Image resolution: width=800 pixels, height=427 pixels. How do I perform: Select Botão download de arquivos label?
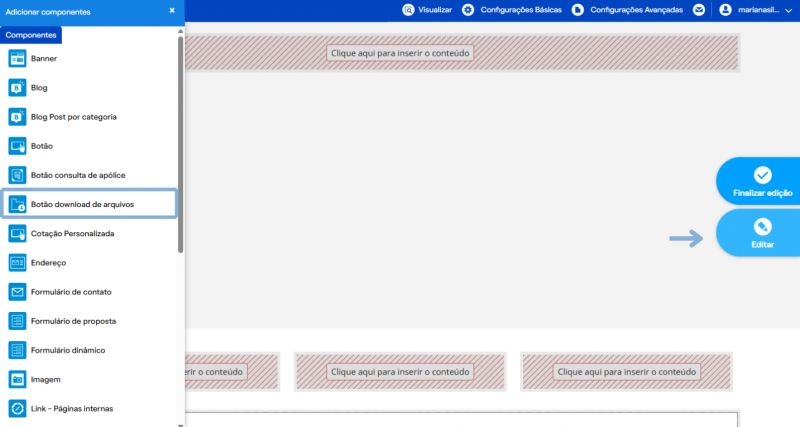click(82, 204)
